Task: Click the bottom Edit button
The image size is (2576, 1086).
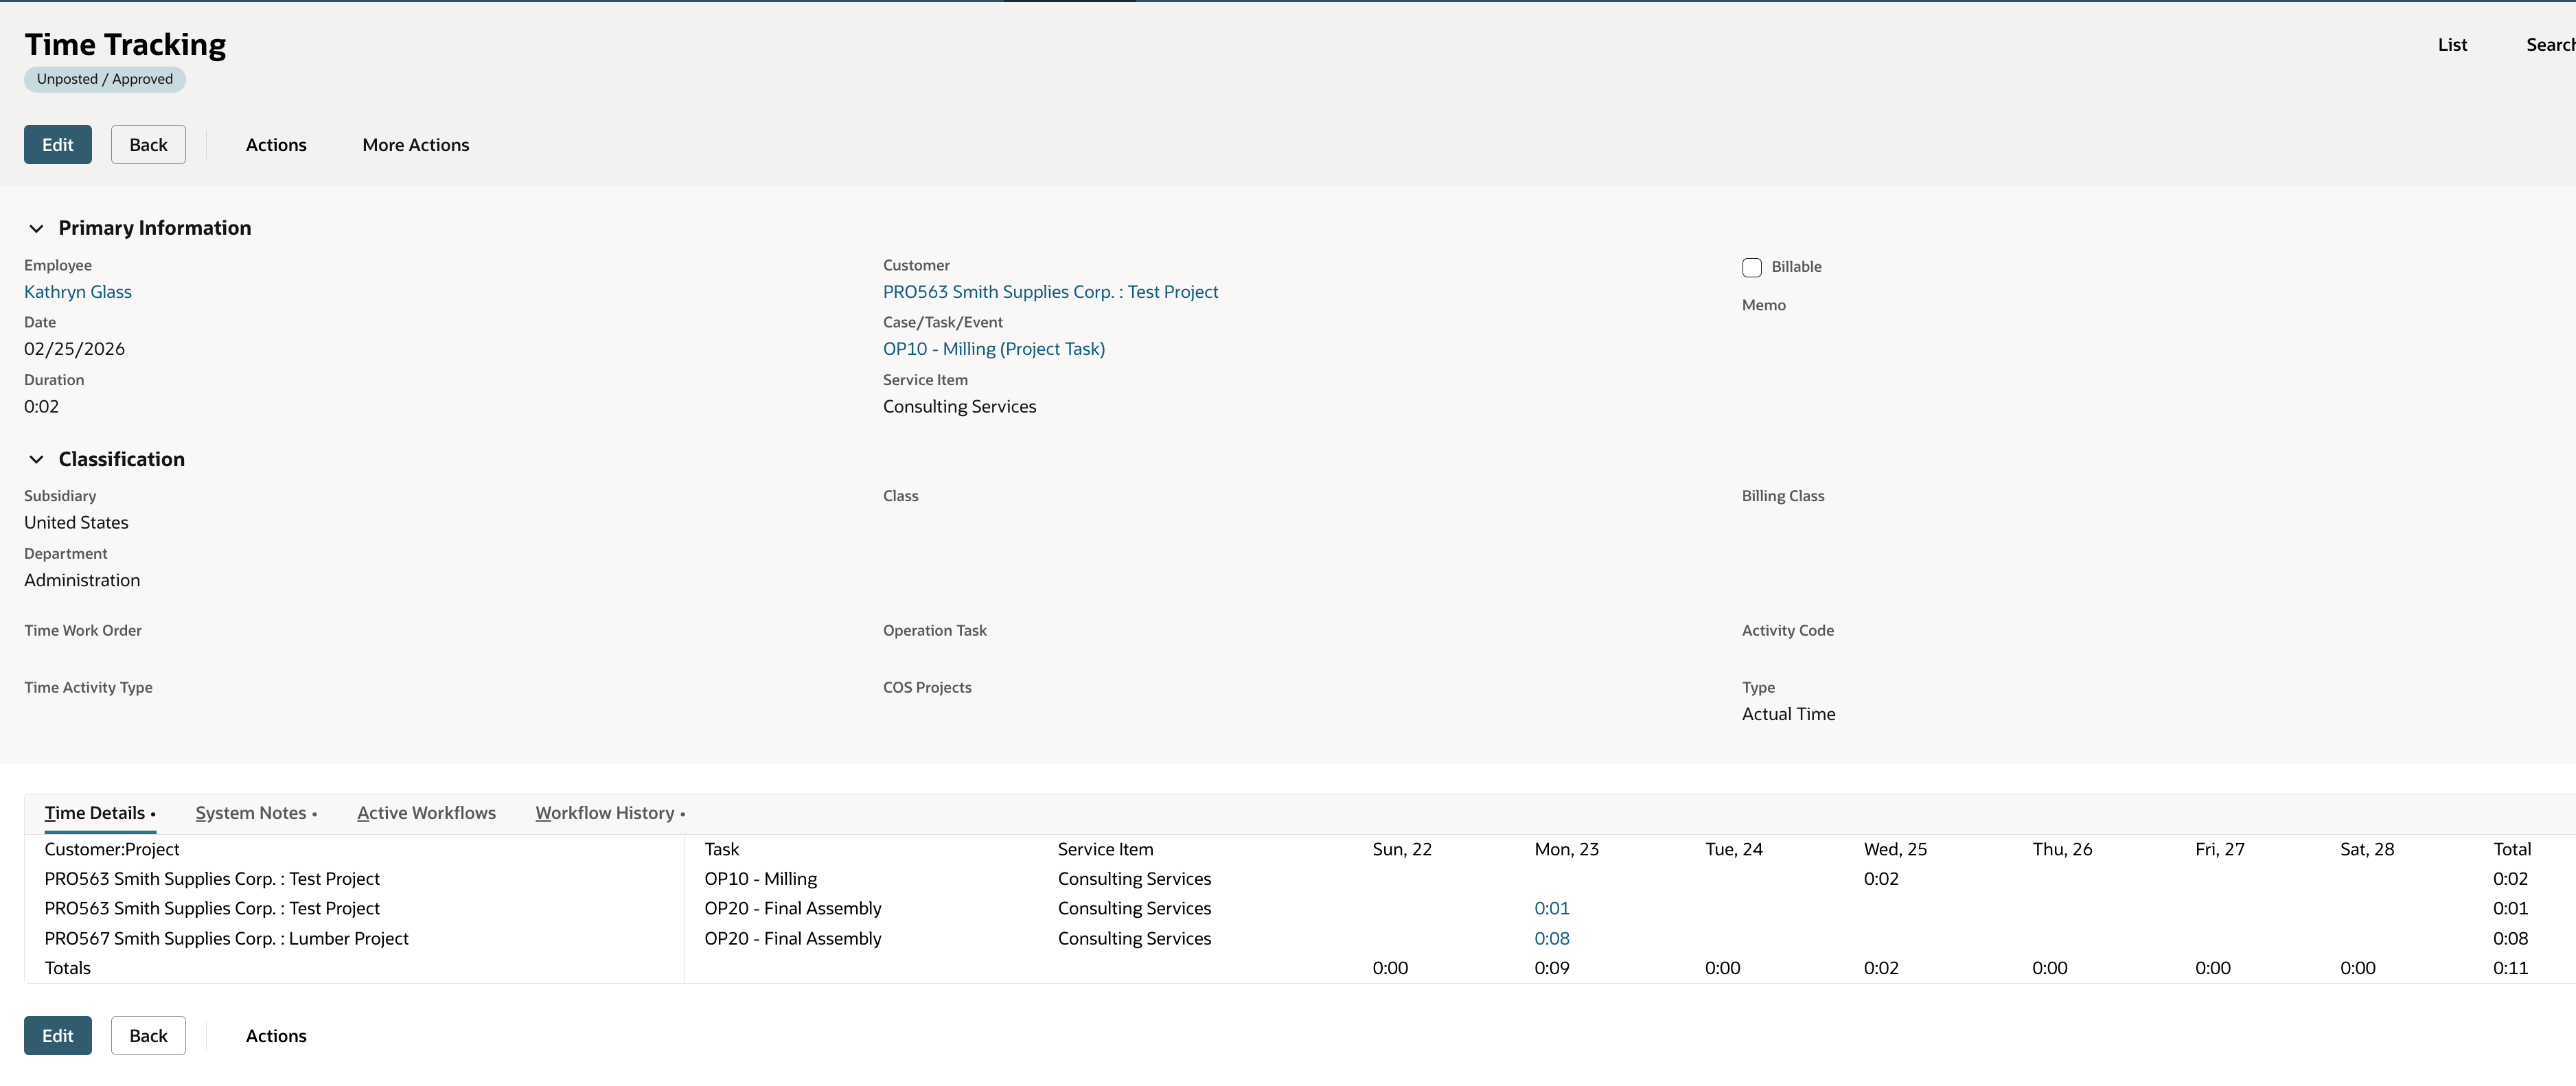Action: pos(57,1036)
